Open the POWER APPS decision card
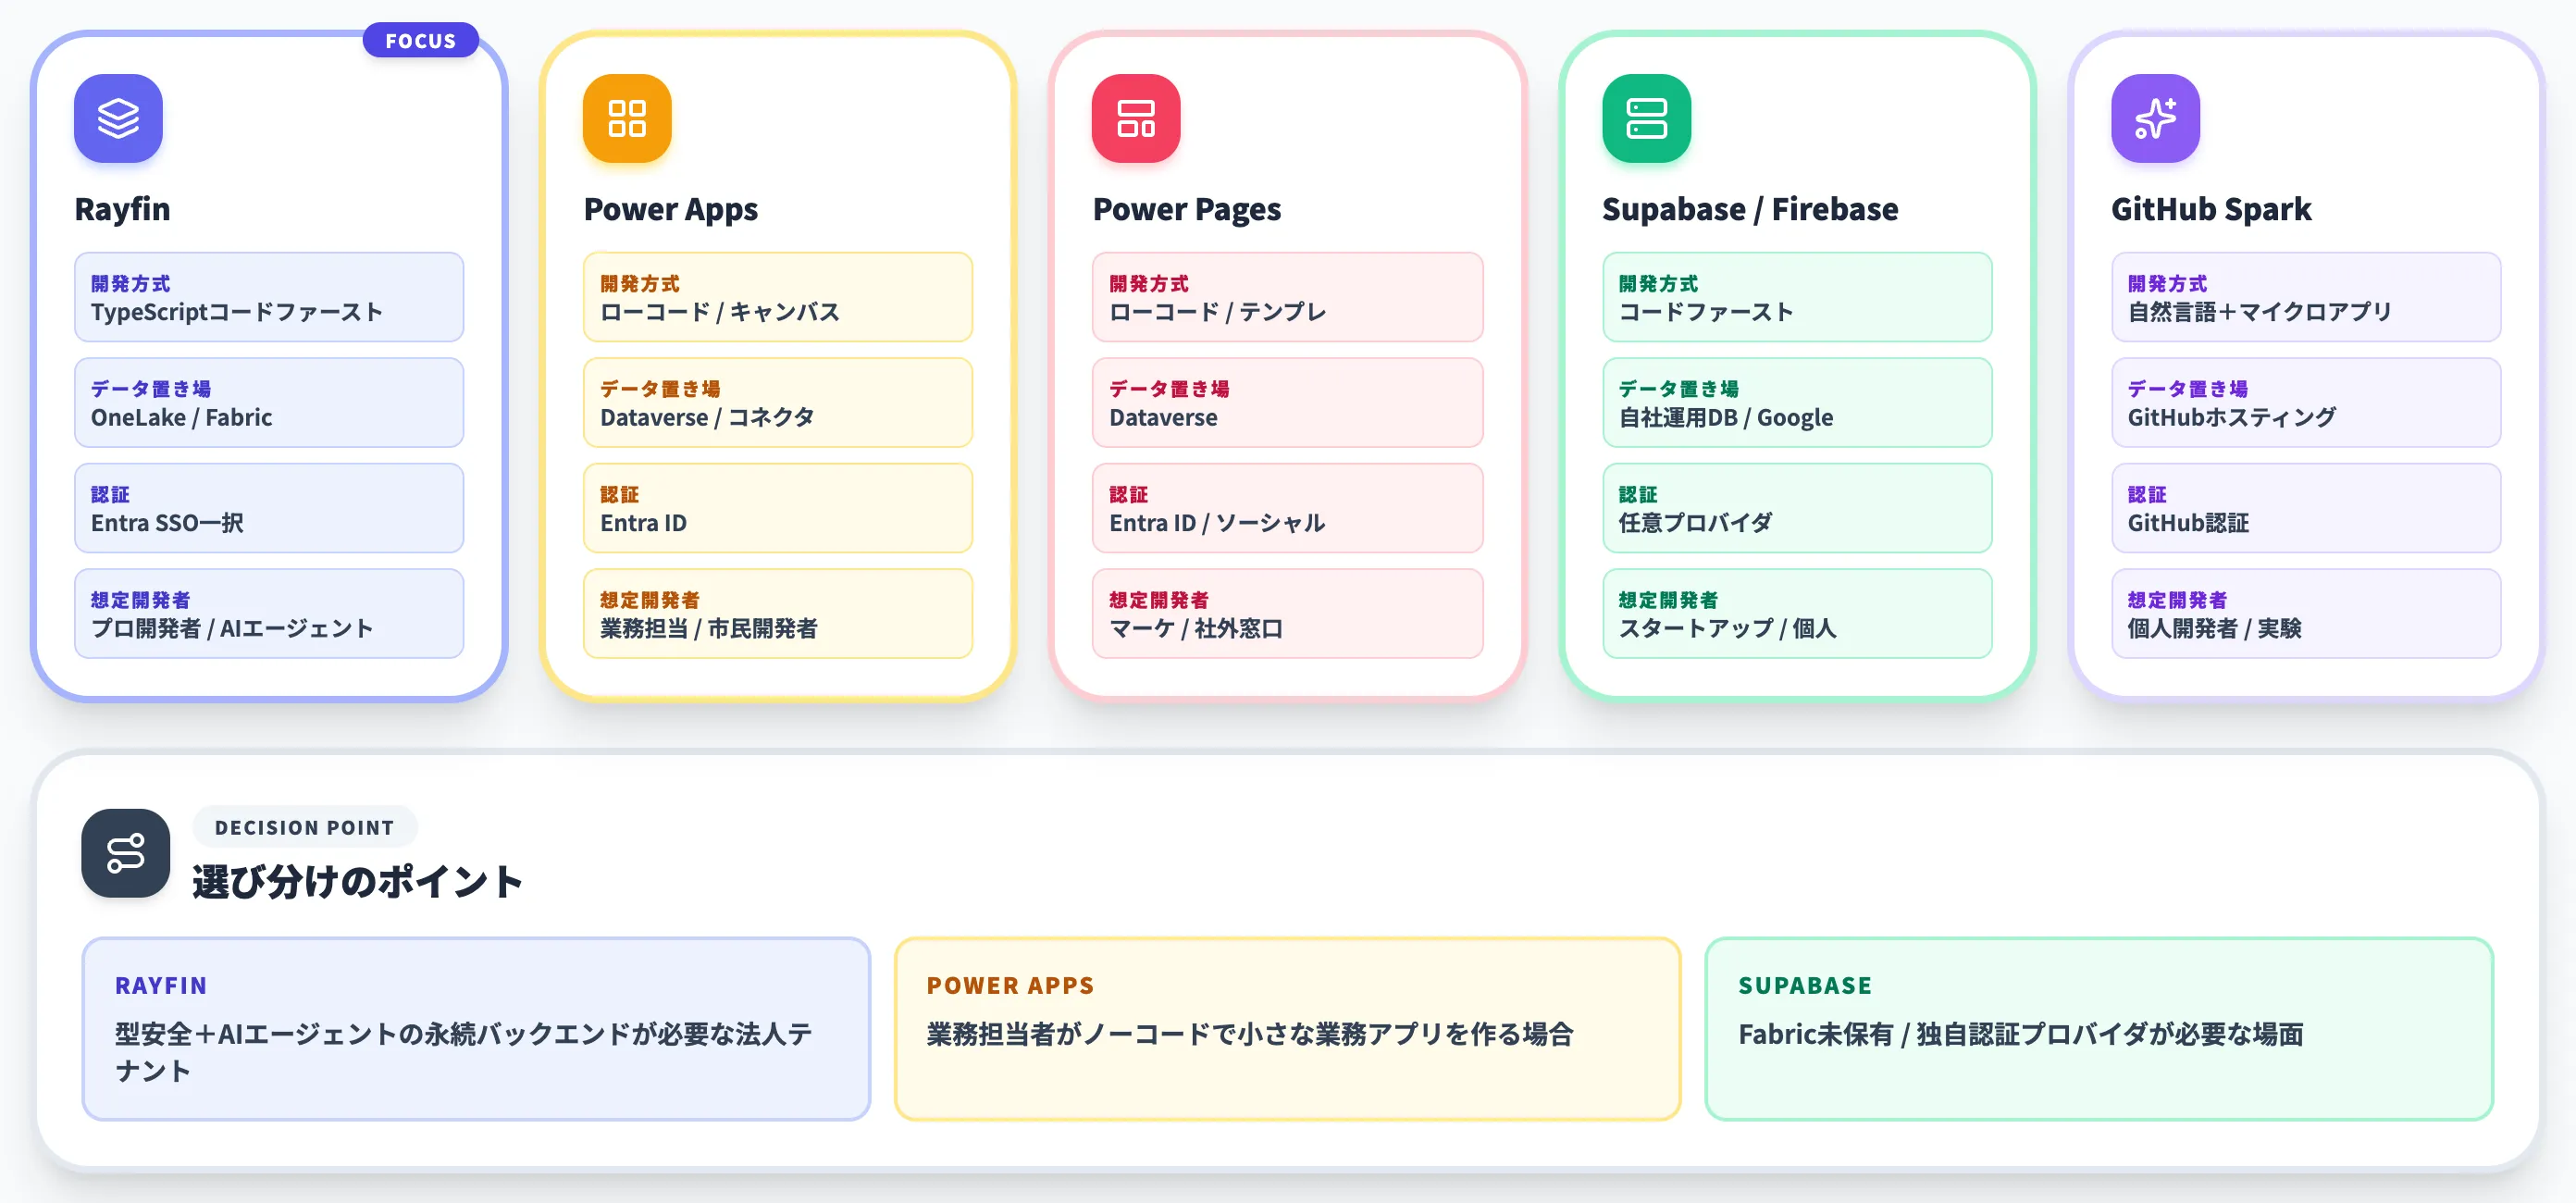2576x1203 pixels. pyautogui.click(x=1287, y=1028)
